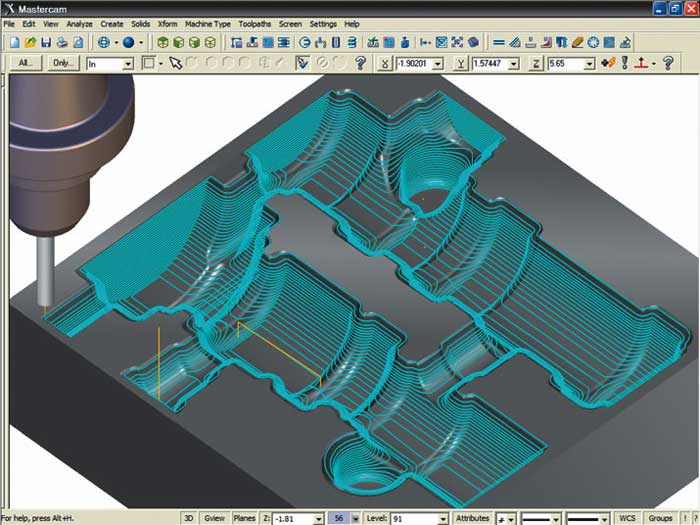Click the WCS button

pos(627,518)
